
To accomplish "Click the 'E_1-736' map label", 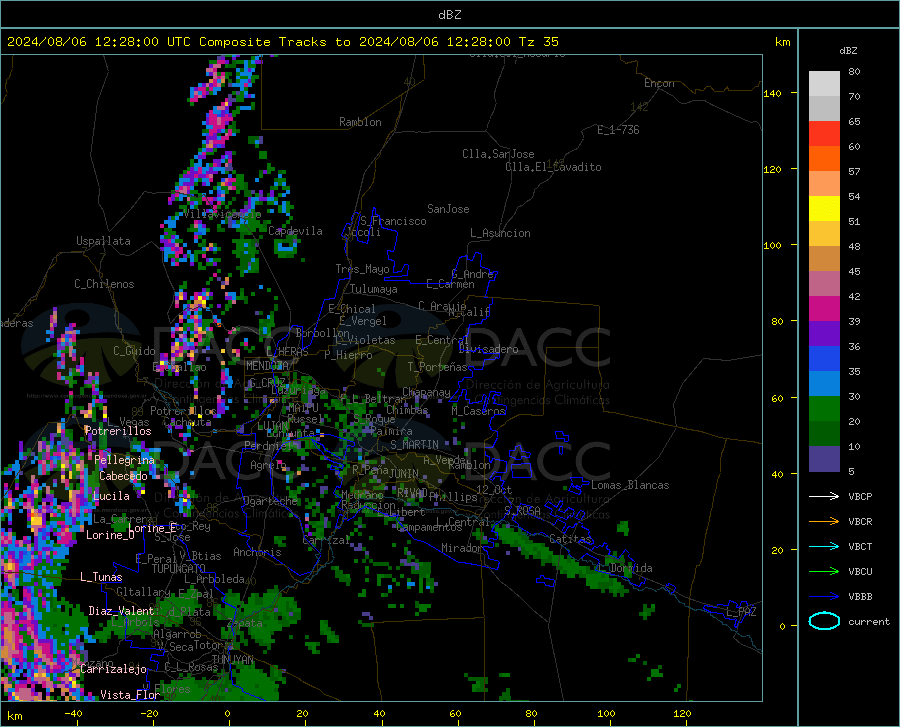I will 618,130.
